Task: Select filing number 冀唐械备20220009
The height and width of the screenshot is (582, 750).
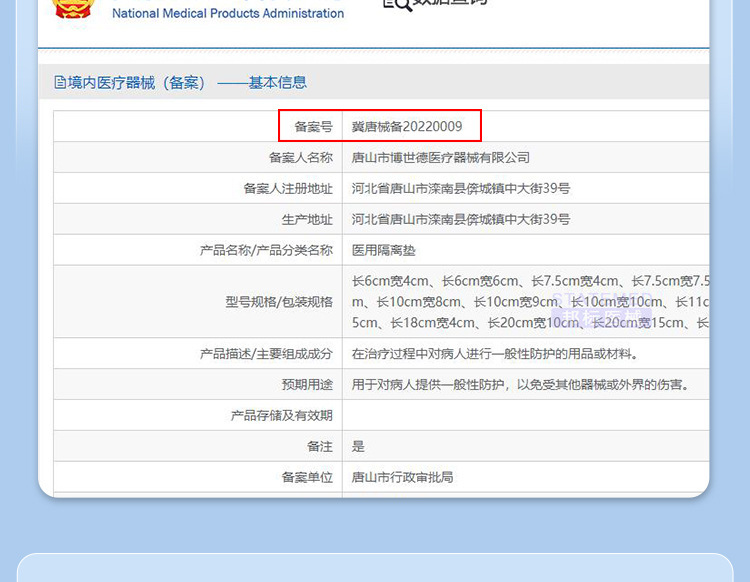Action: pos(407,126)
